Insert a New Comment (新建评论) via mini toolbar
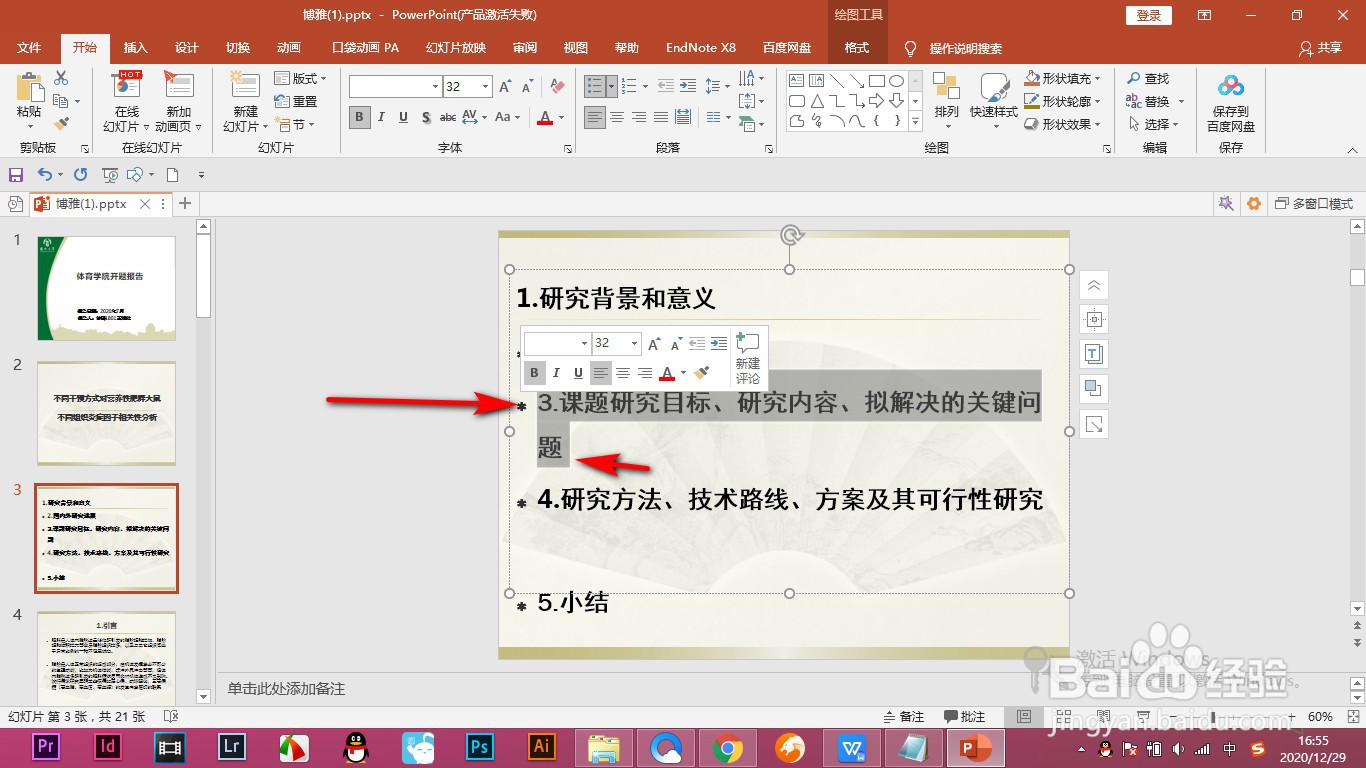 (x=747, y=357)
